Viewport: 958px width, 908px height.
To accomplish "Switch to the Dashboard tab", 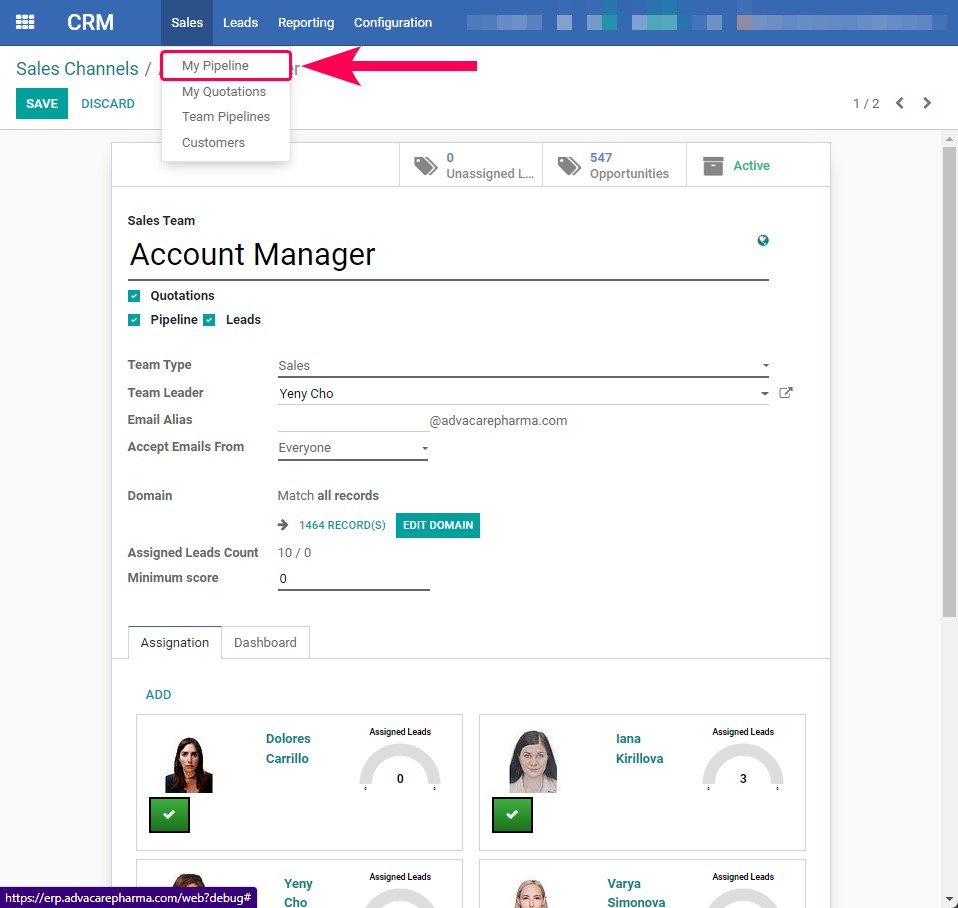I will pyautogui.click(x=265, y=642).
